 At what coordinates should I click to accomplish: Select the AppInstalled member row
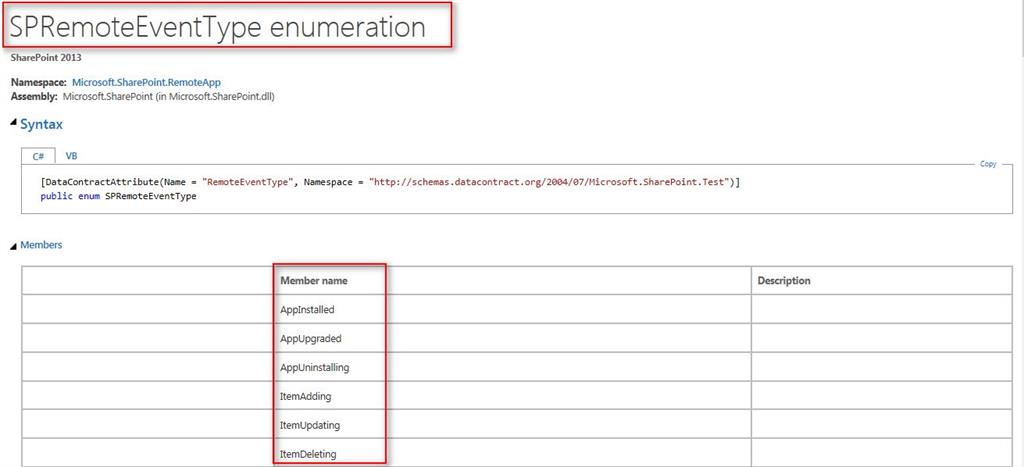(x=308, y=310)
